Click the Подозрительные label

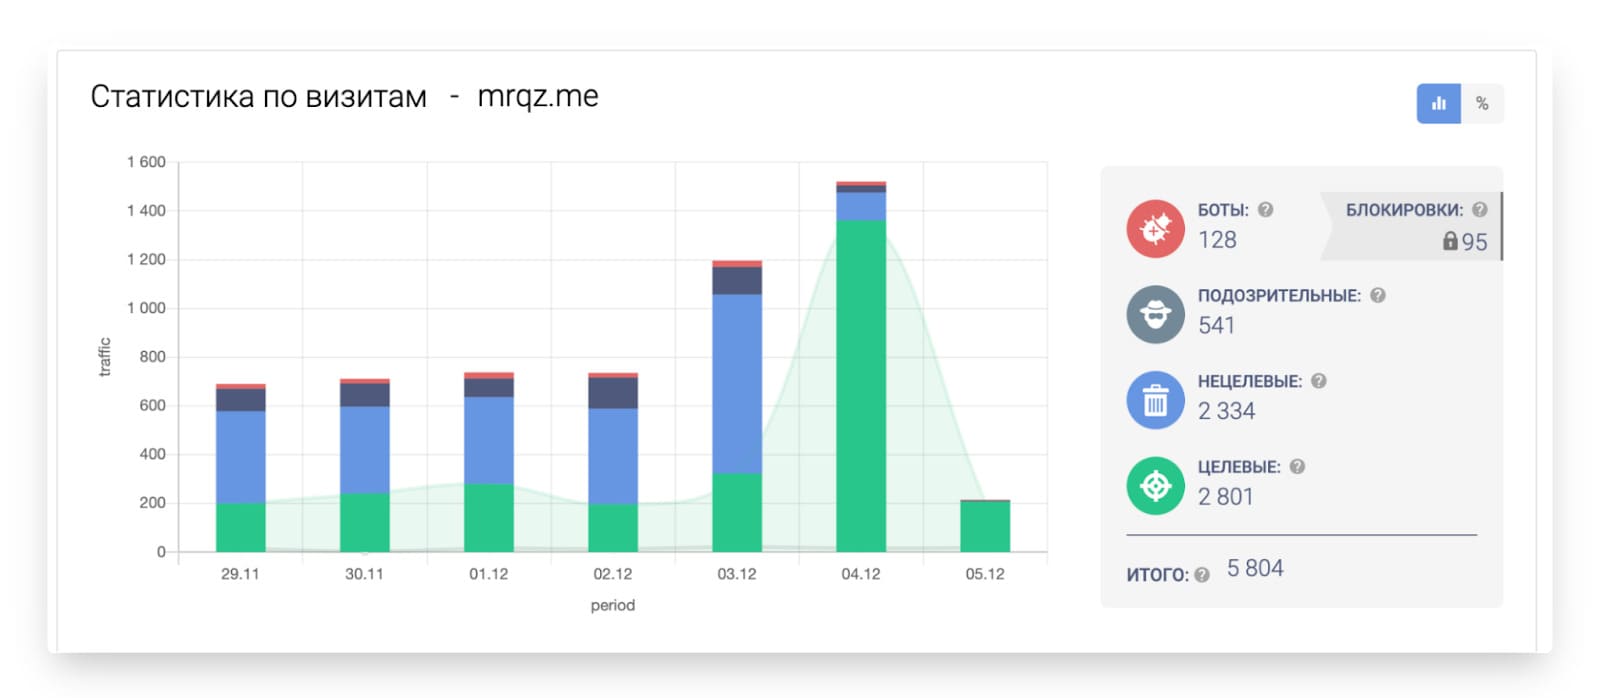(x=1279, y=296)
